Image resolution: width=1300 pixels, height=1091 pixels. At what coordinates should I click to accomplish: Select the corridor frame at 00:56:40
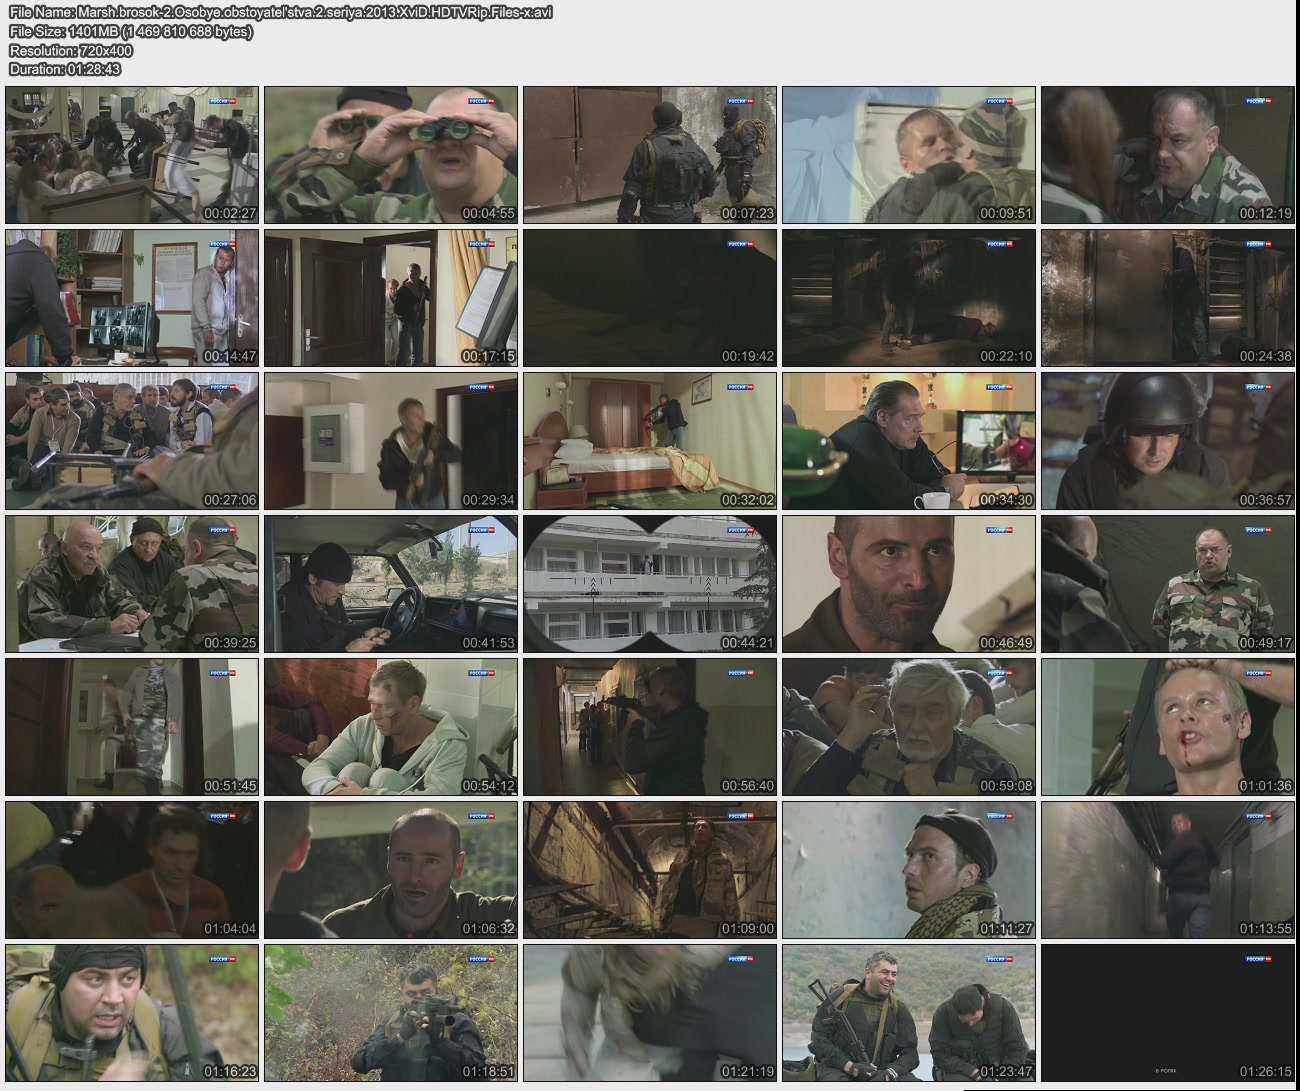(650, 727)
